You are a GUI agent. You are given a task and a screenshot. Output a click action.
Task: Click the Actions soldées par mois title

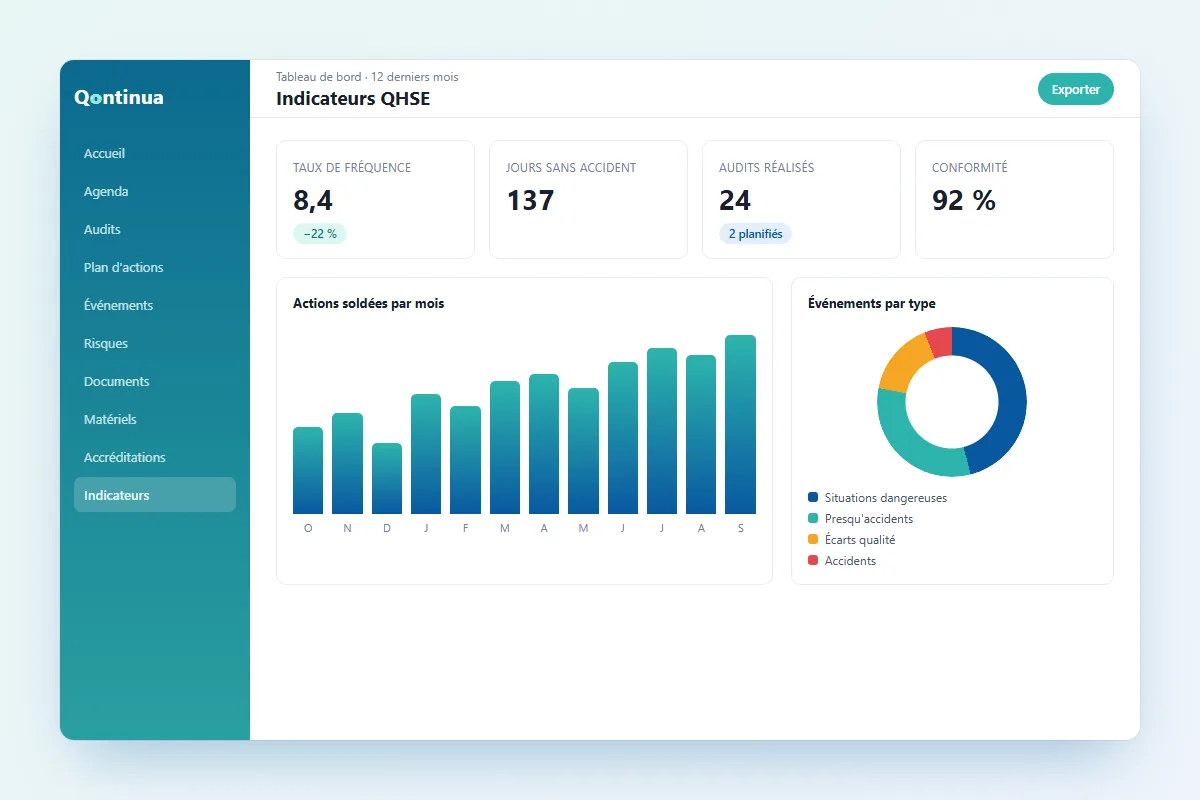tap(368, 303)
